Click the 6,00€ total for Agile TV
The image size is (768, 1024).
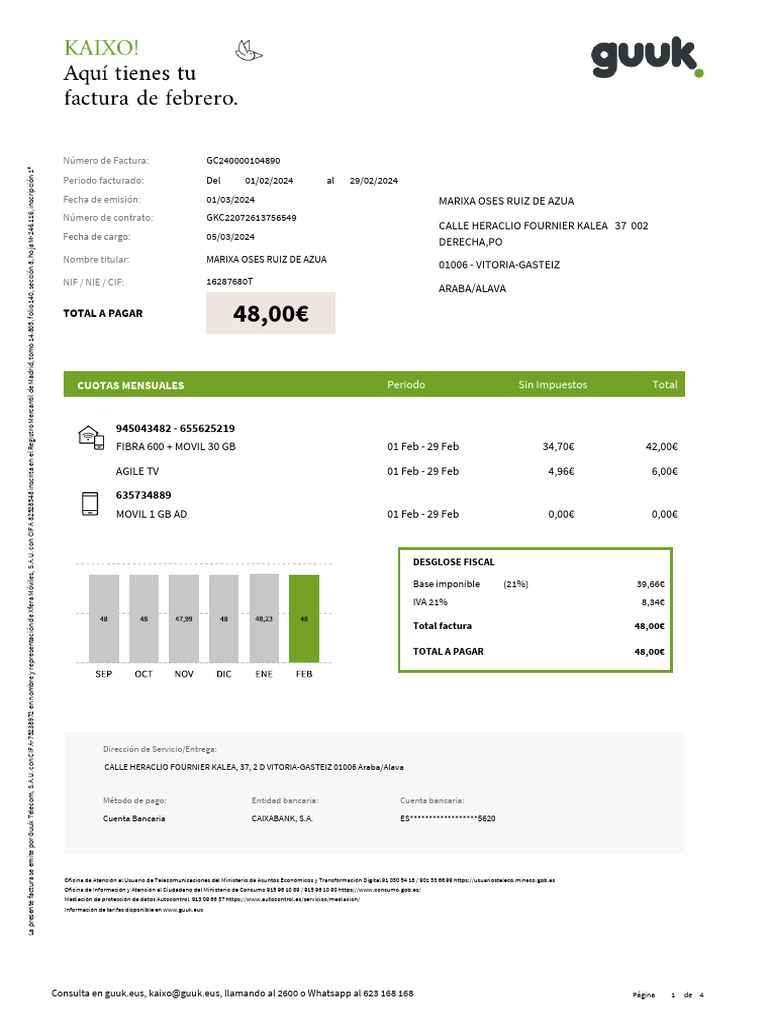665,472
